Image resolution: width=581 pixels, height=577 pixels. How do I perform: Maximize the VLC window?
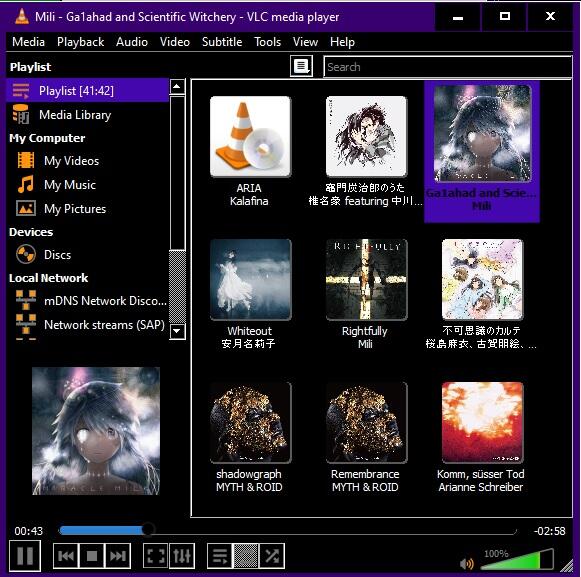[504, 16]
